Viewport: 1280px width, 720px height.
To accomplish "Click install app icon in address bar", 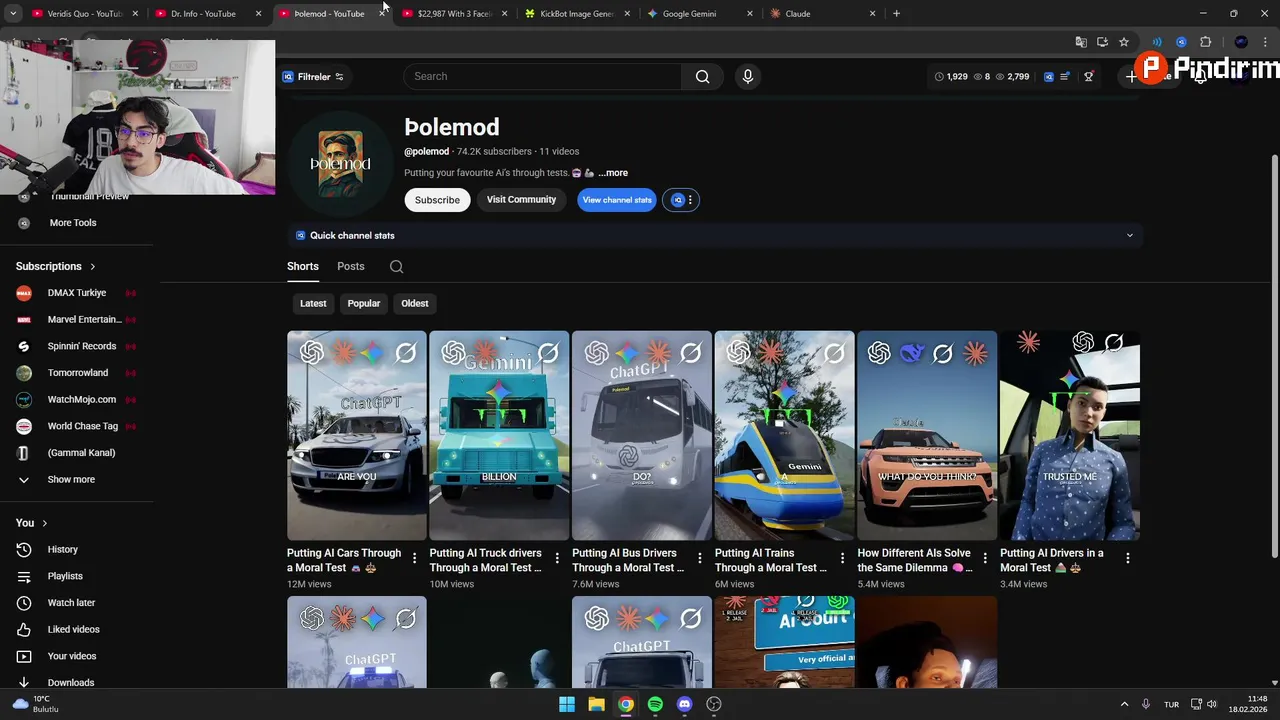I will [1102, 42].
